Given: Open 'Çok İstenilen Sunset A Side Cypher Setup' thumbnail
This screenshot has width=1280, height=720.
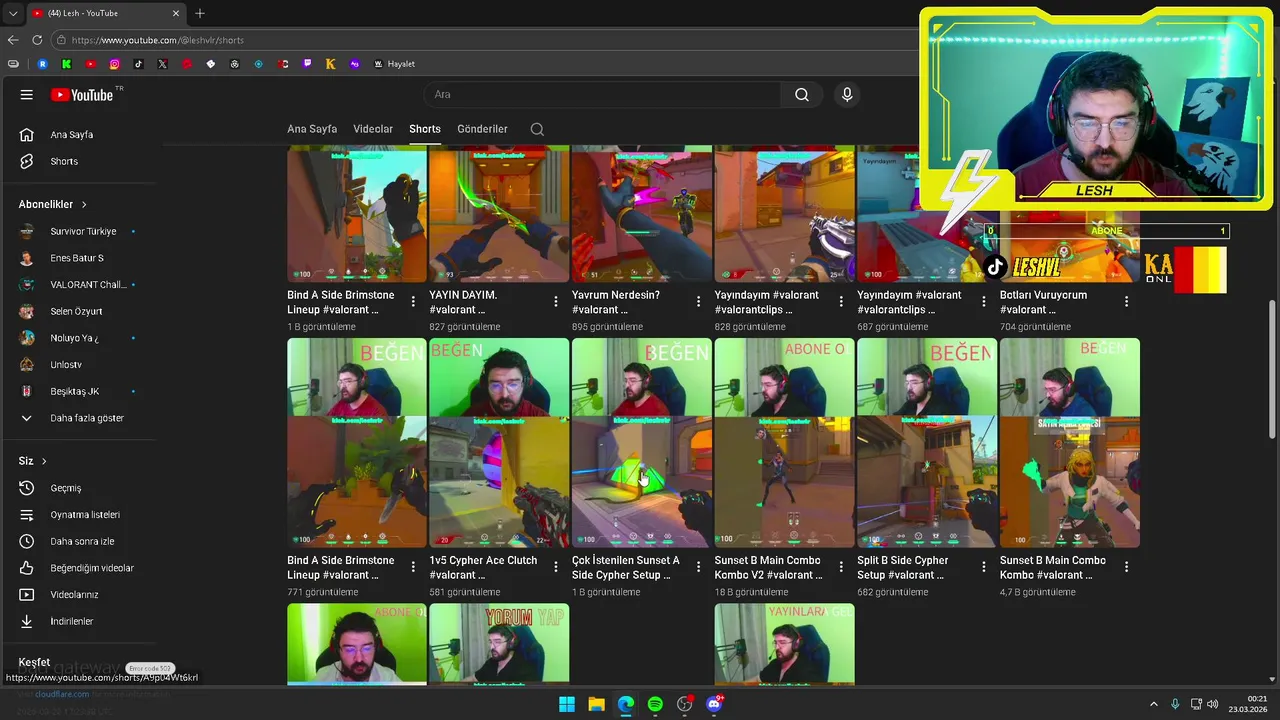Looking at the screenshot, I should (x=642, y=443).
